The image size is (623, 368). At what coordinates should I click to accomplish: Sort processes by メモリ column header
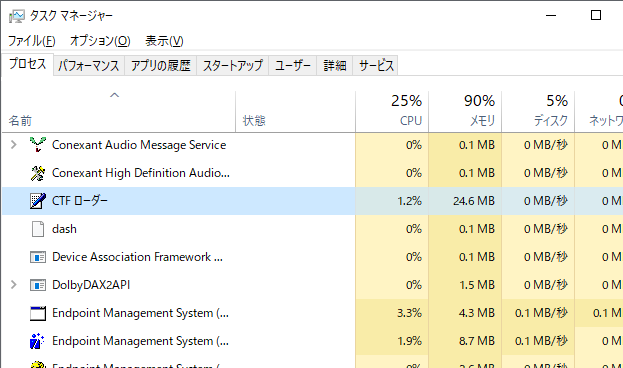[465, 111]
